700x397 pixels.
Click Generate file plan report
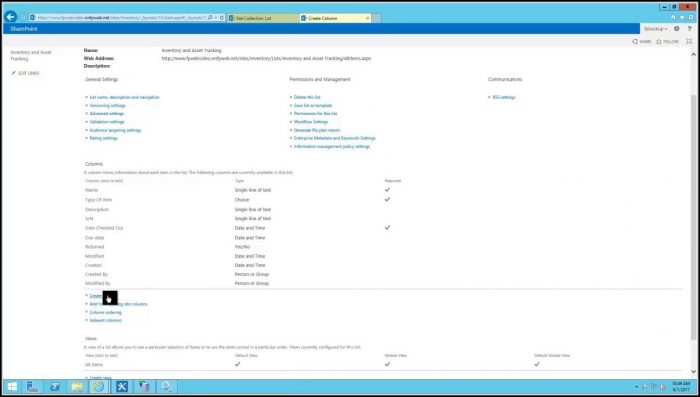tap(317, 130)
